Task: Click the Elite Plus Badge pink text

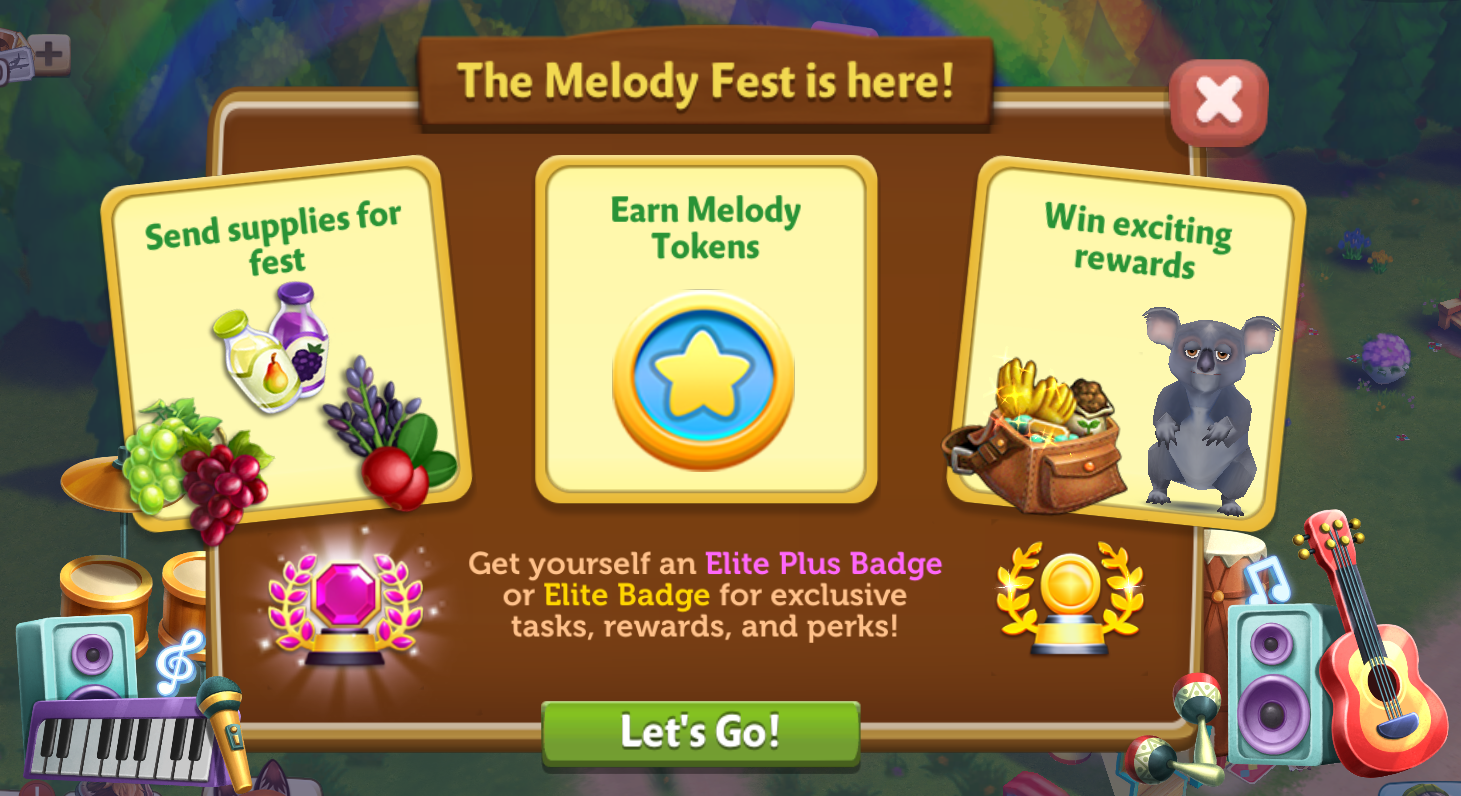Action: pos(824,563)
